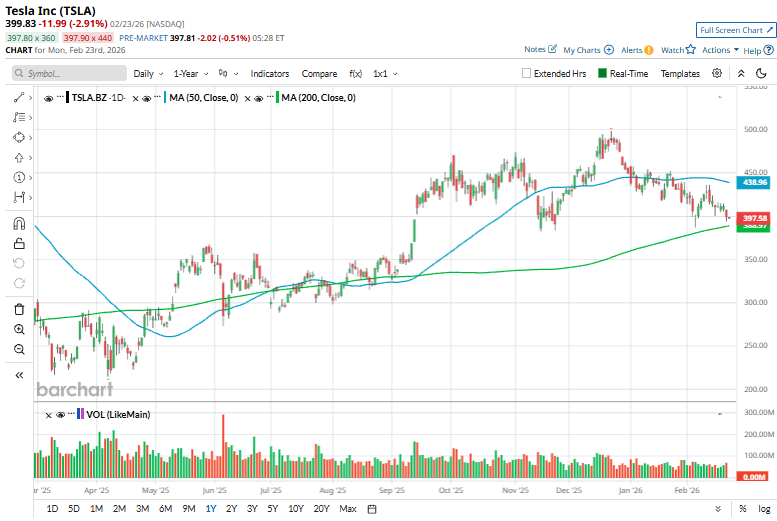Toggle the Real-Time checkbox
777x521 pixels.
(x=602, y=74)
